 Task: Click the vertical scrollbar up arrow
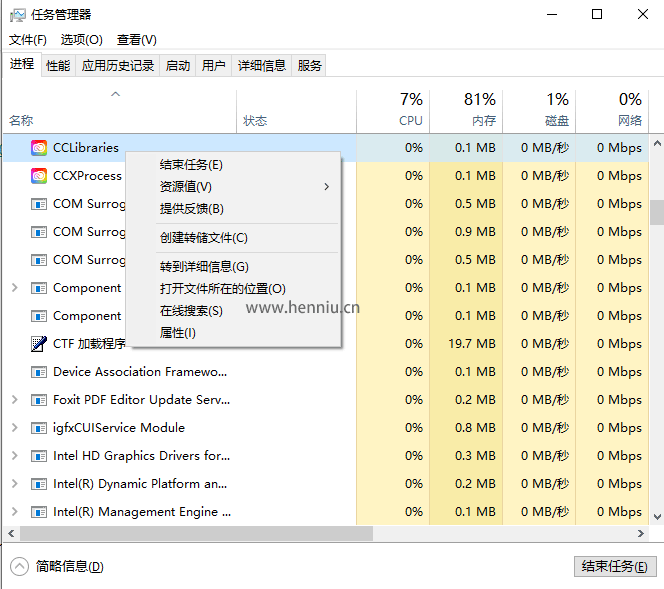657,143
